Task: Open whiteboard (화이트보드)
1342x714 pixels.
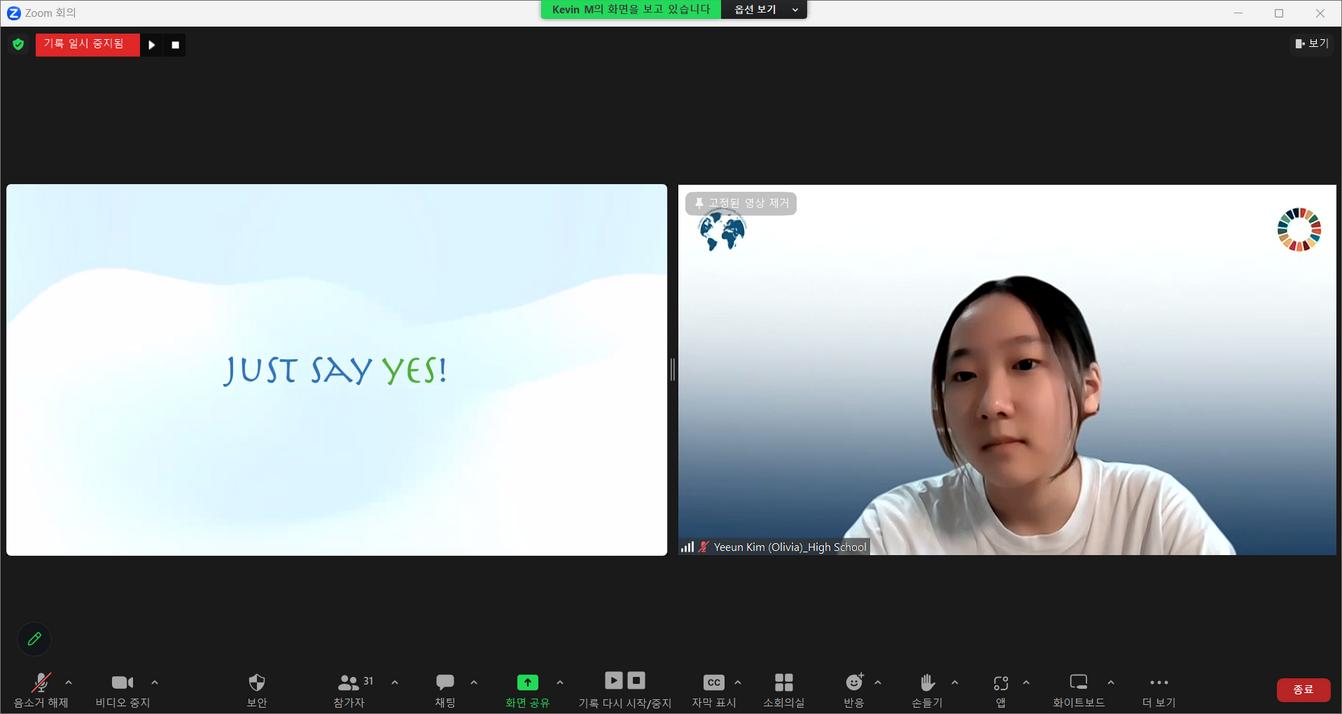Action: click(1079, 690)
